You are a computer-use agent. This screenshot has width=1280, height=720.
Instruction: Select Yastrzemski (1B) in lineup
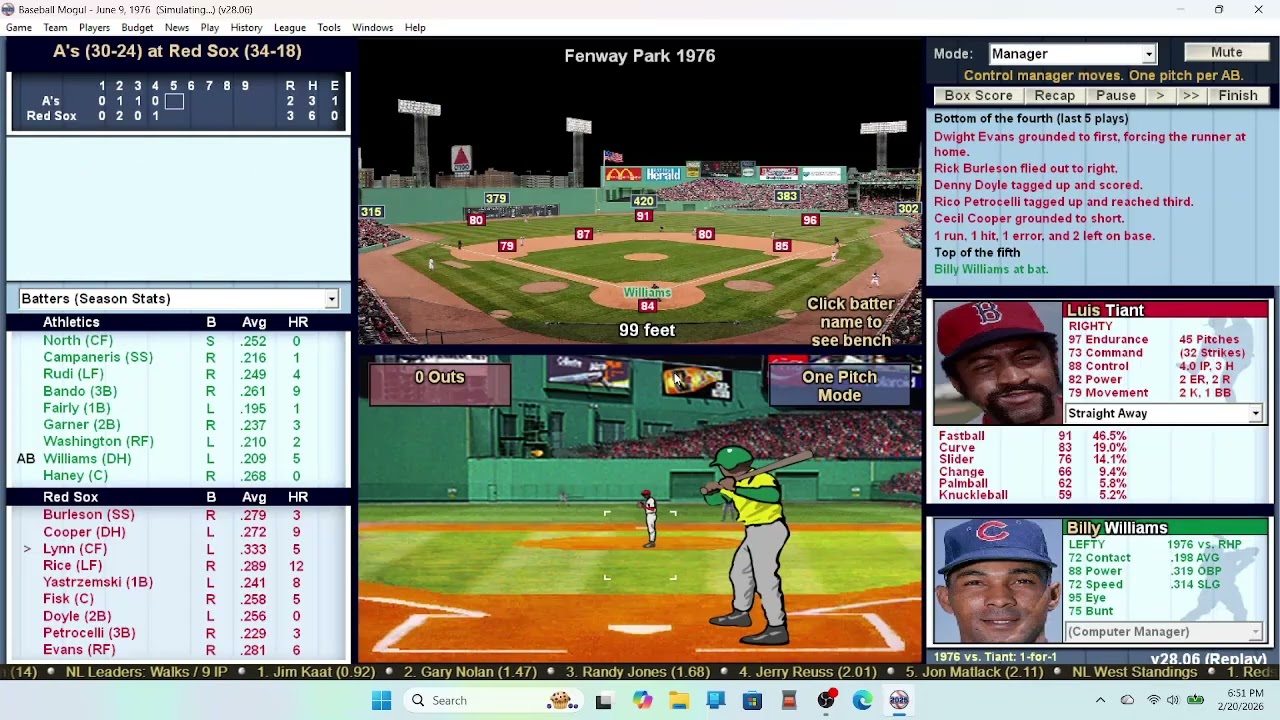(98, 582)
